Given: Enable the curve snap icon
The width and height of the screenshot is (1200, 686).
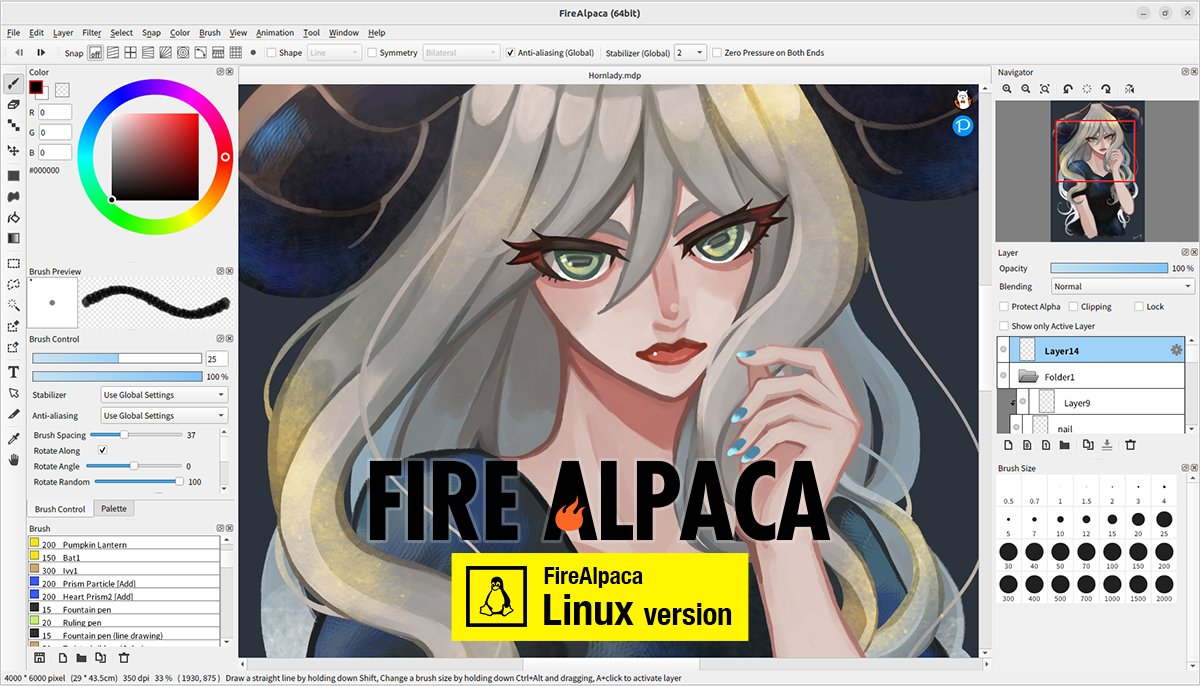Looking at the screenshot, I should click(201, 52).
